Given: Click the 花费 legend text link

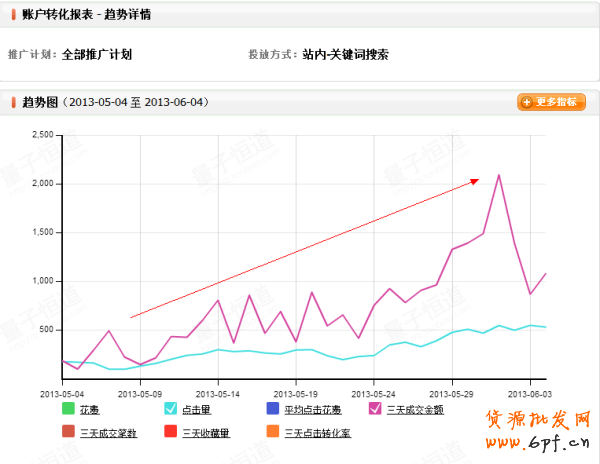Looking at the screenshot, I should click(90, 409).
